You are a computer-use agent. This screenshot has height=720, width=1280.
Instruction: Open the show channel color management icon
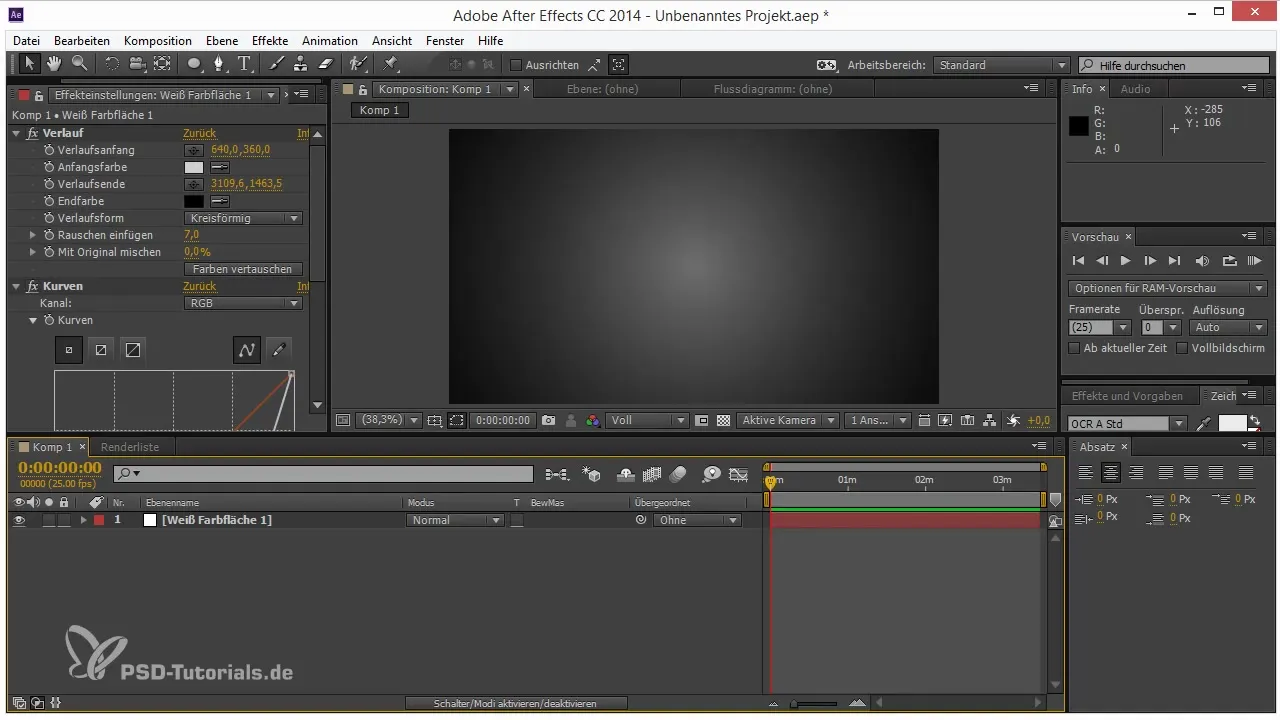pos(593,421)
